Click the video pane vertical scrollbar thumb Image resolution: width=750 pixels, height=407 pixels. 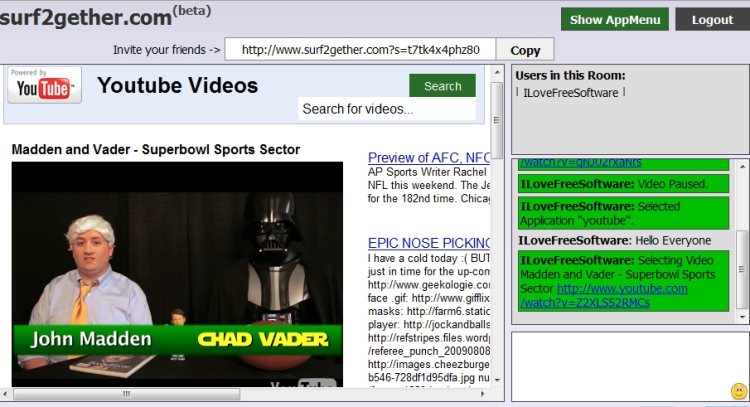pos(497,121)
